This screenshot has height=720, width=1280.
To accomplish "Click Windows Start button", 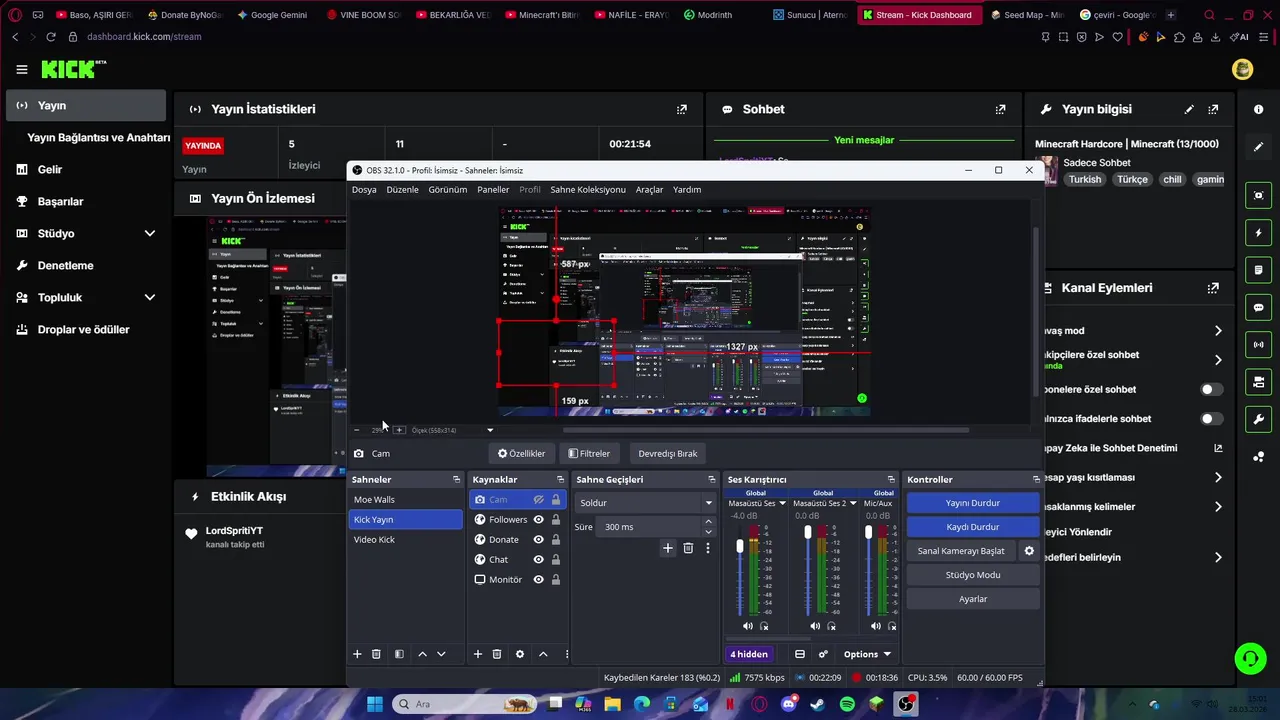I will (x=374, y=704).
